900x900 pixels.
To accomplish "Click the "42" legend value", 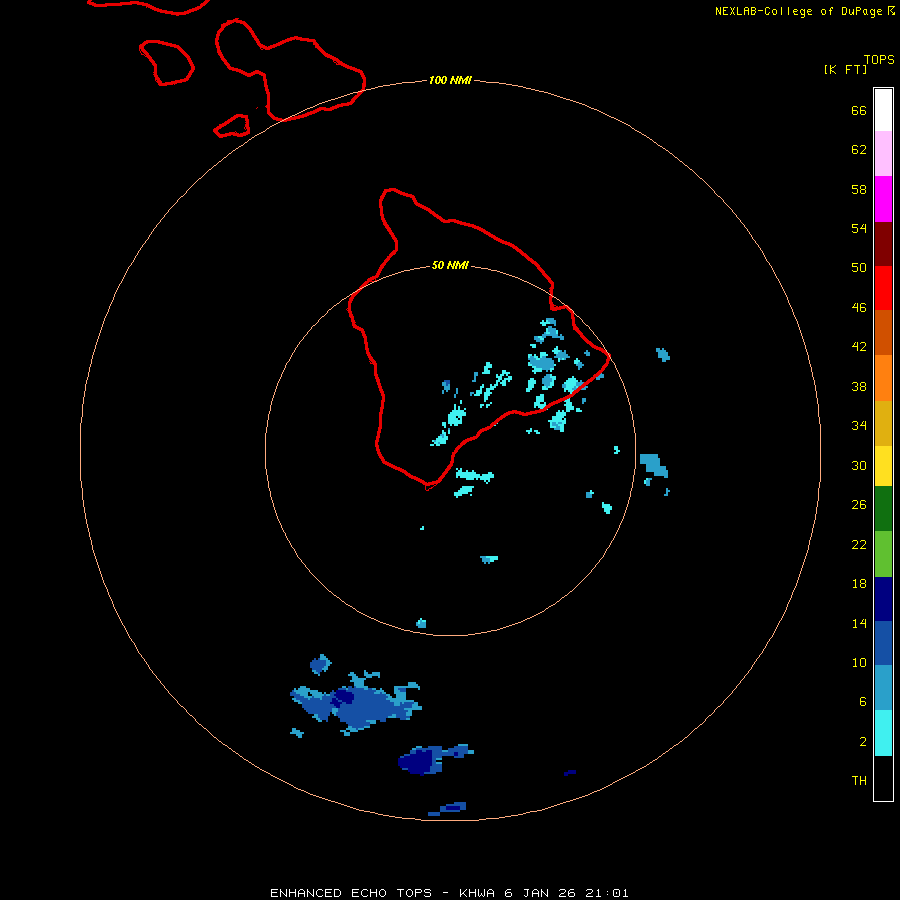I will coord(859,347).
